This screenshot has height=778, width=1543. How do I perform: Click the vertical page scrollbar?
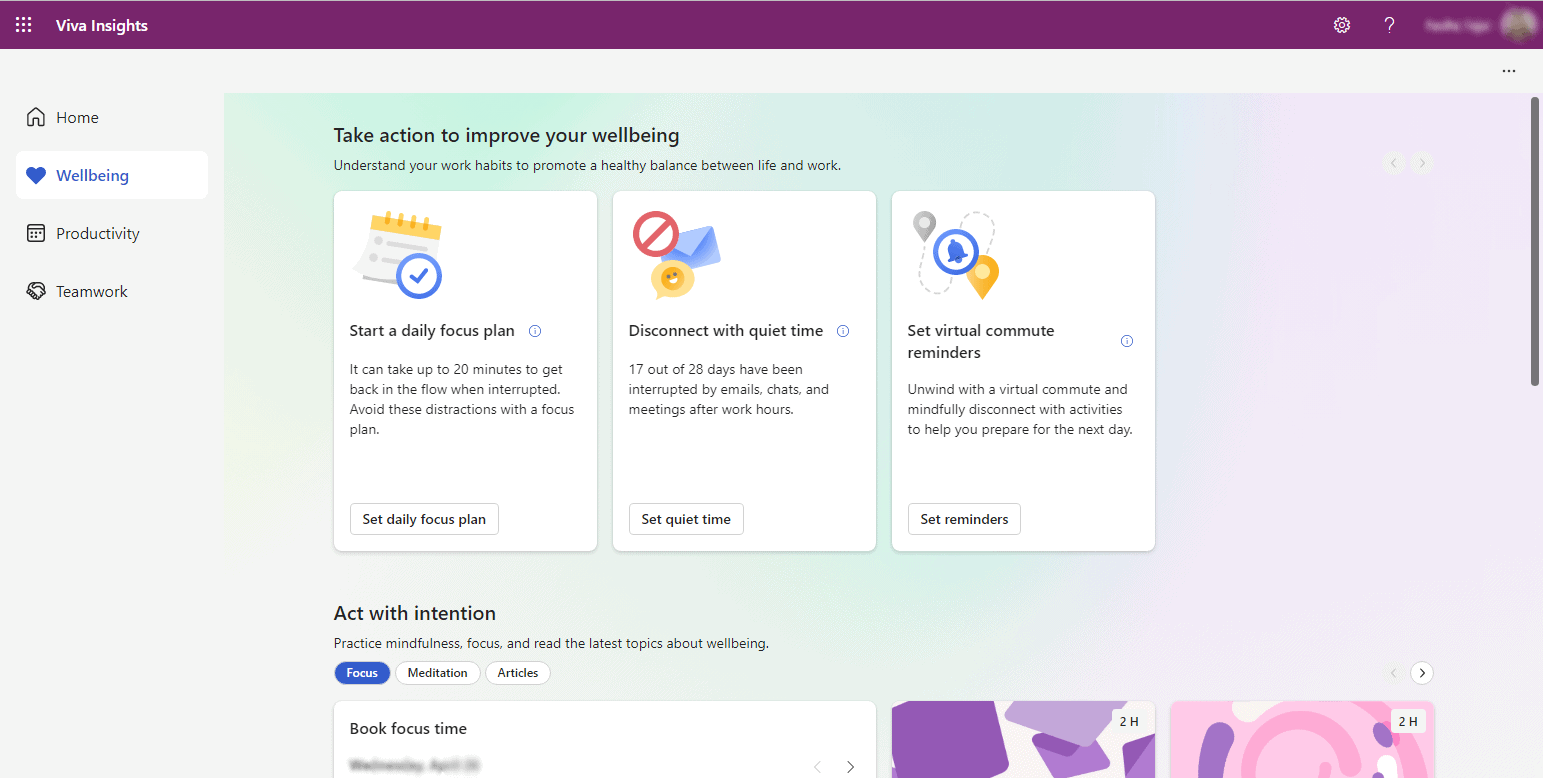1535,241
